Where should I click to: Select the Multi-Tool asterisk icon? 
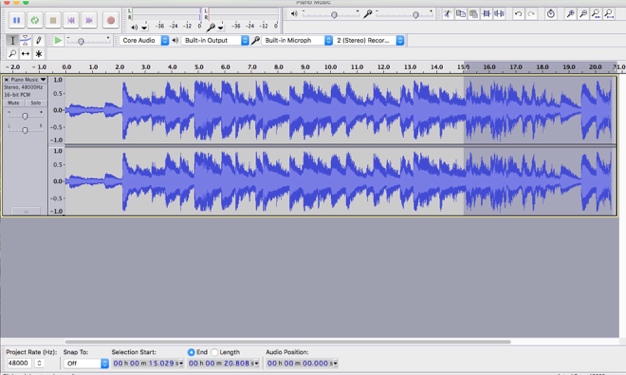pyautogui.click(x=39, y=54)
